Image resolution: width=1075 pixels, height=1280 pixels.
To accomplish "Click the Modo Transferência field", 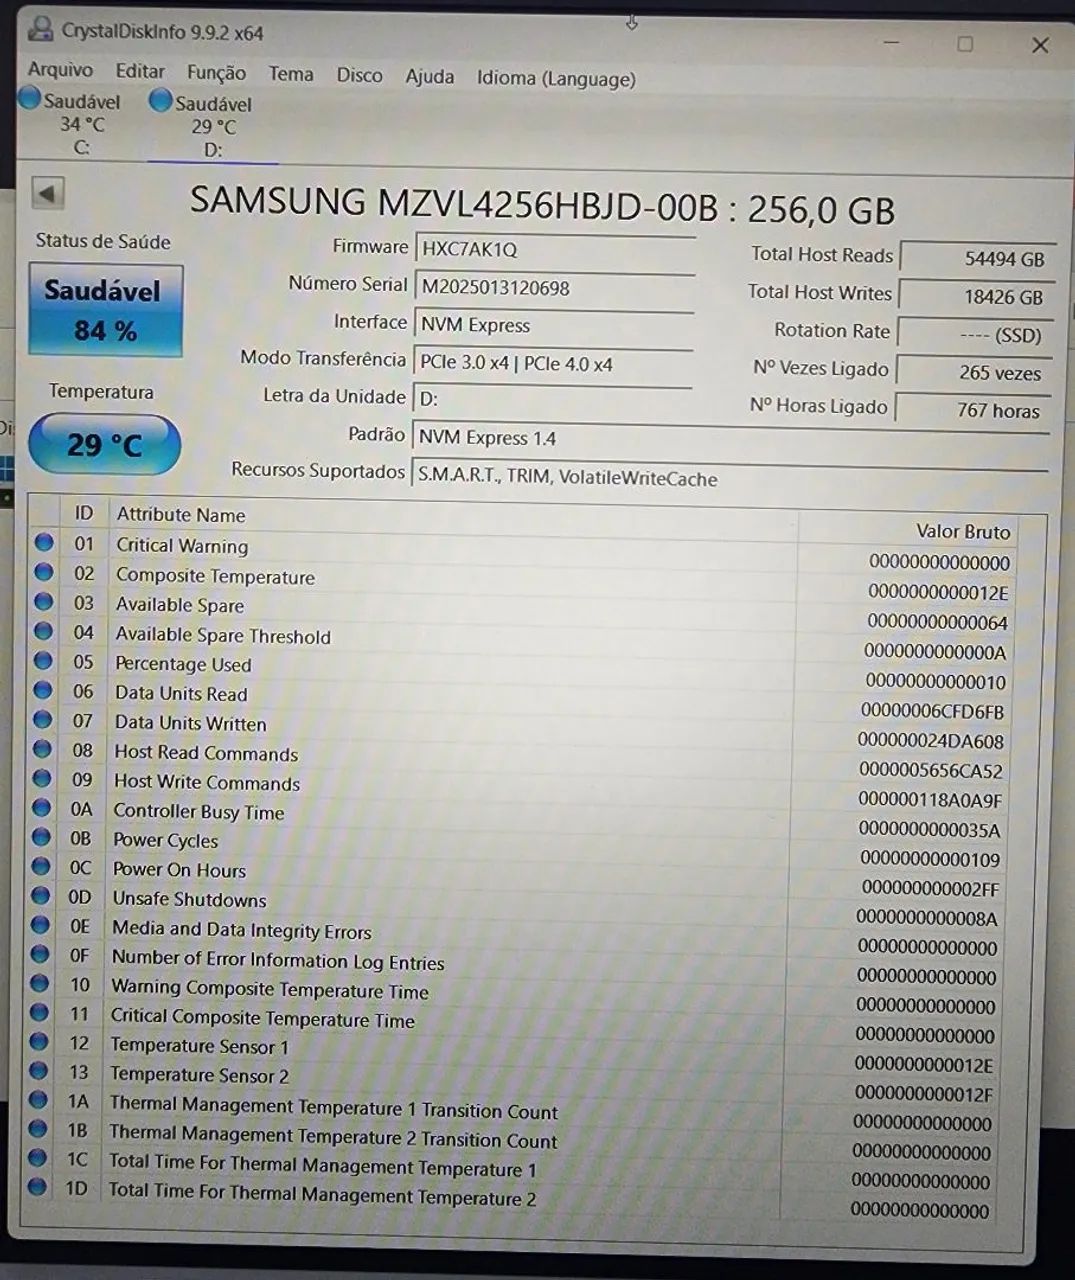I will 553,363.
